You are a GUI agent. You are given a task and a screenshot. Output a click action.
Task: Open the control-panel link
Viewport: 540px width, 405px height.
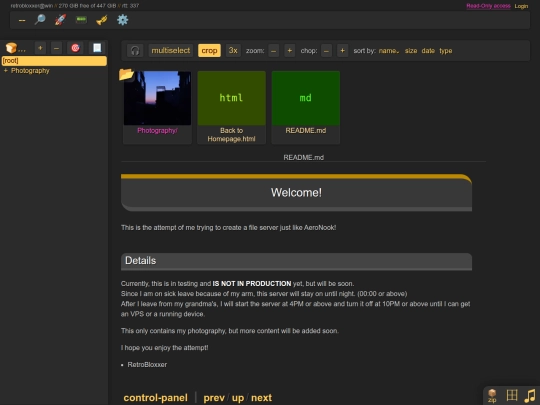tap(156, 398)
